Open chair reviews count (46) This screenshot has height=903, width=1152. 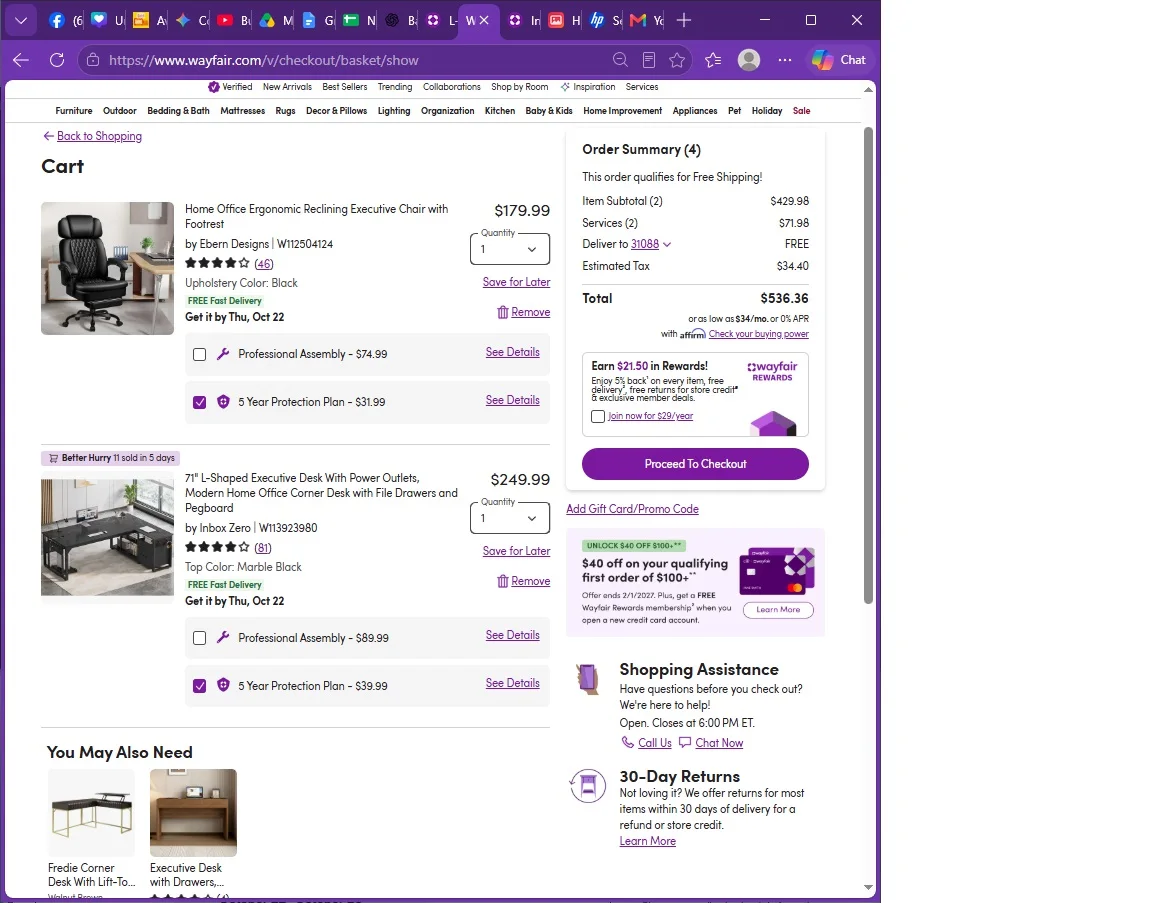point(264,264)
